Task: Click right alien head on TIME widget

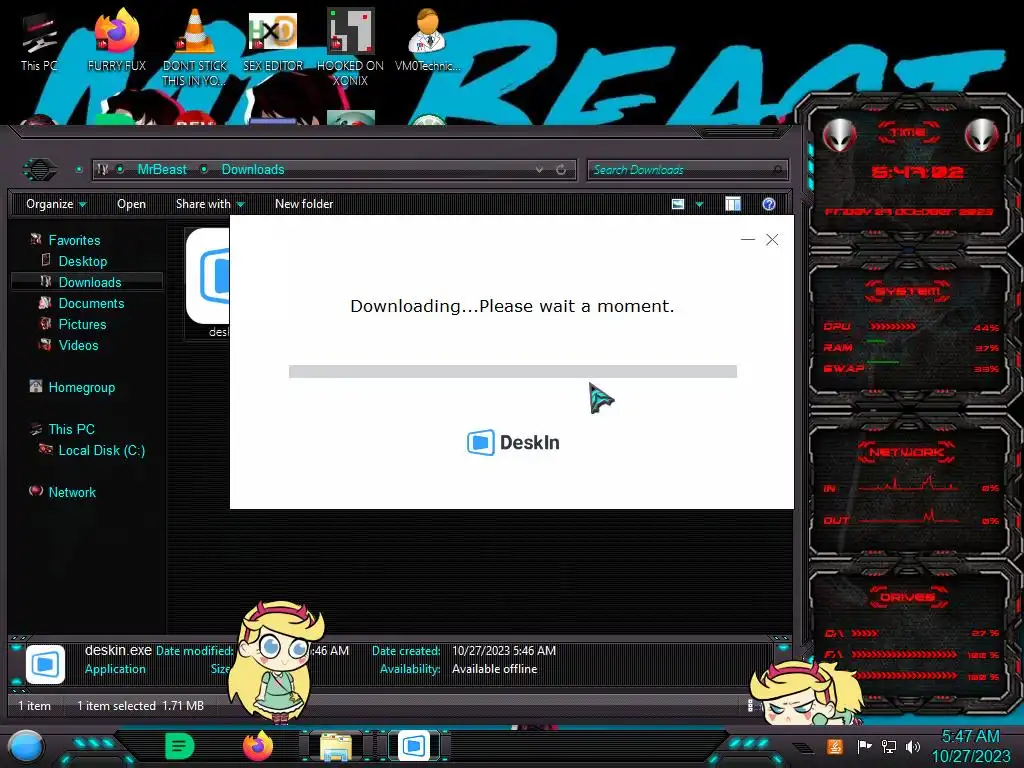Action: [x=982, y=136]
